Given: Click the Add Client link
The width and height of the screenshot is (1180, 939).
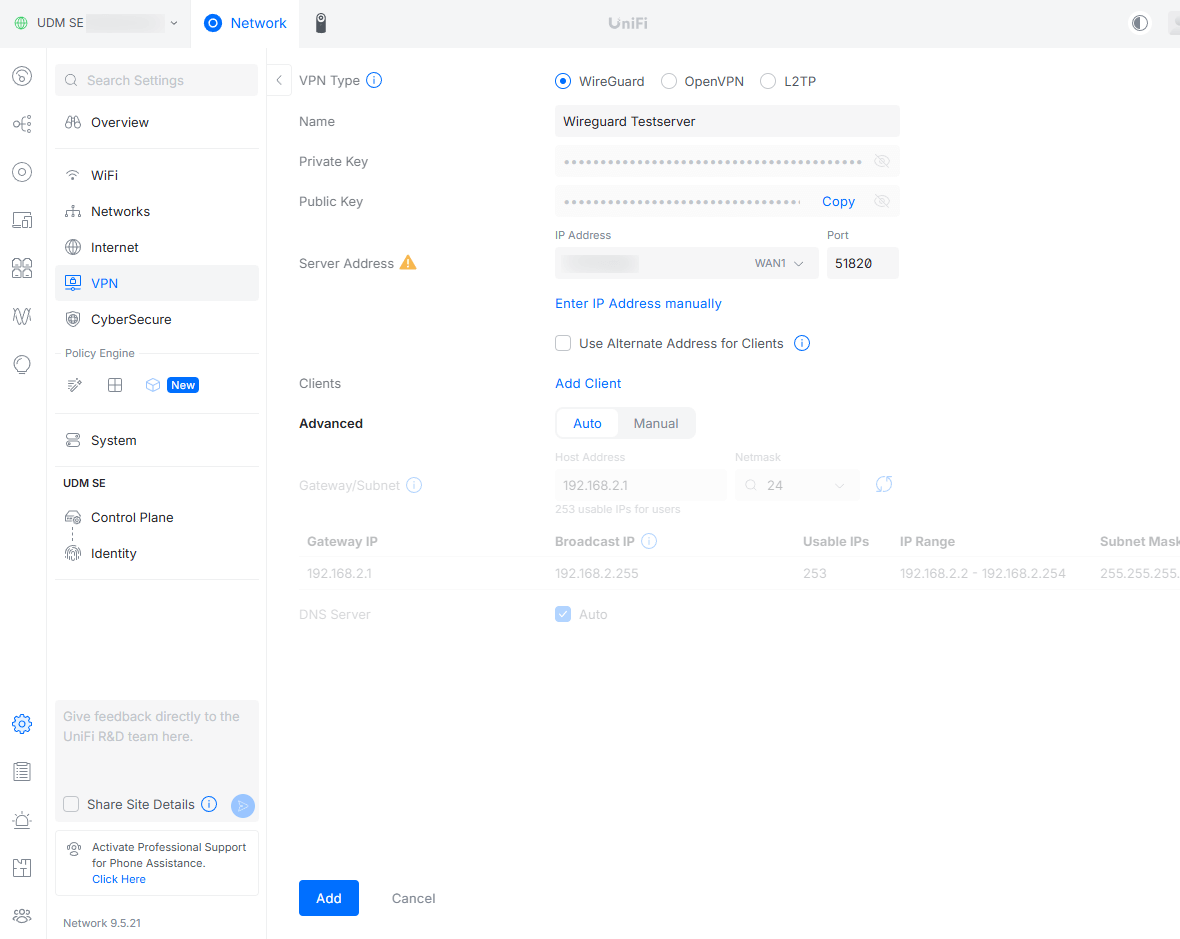Looking at the screenshot, I should click(588, 383).
